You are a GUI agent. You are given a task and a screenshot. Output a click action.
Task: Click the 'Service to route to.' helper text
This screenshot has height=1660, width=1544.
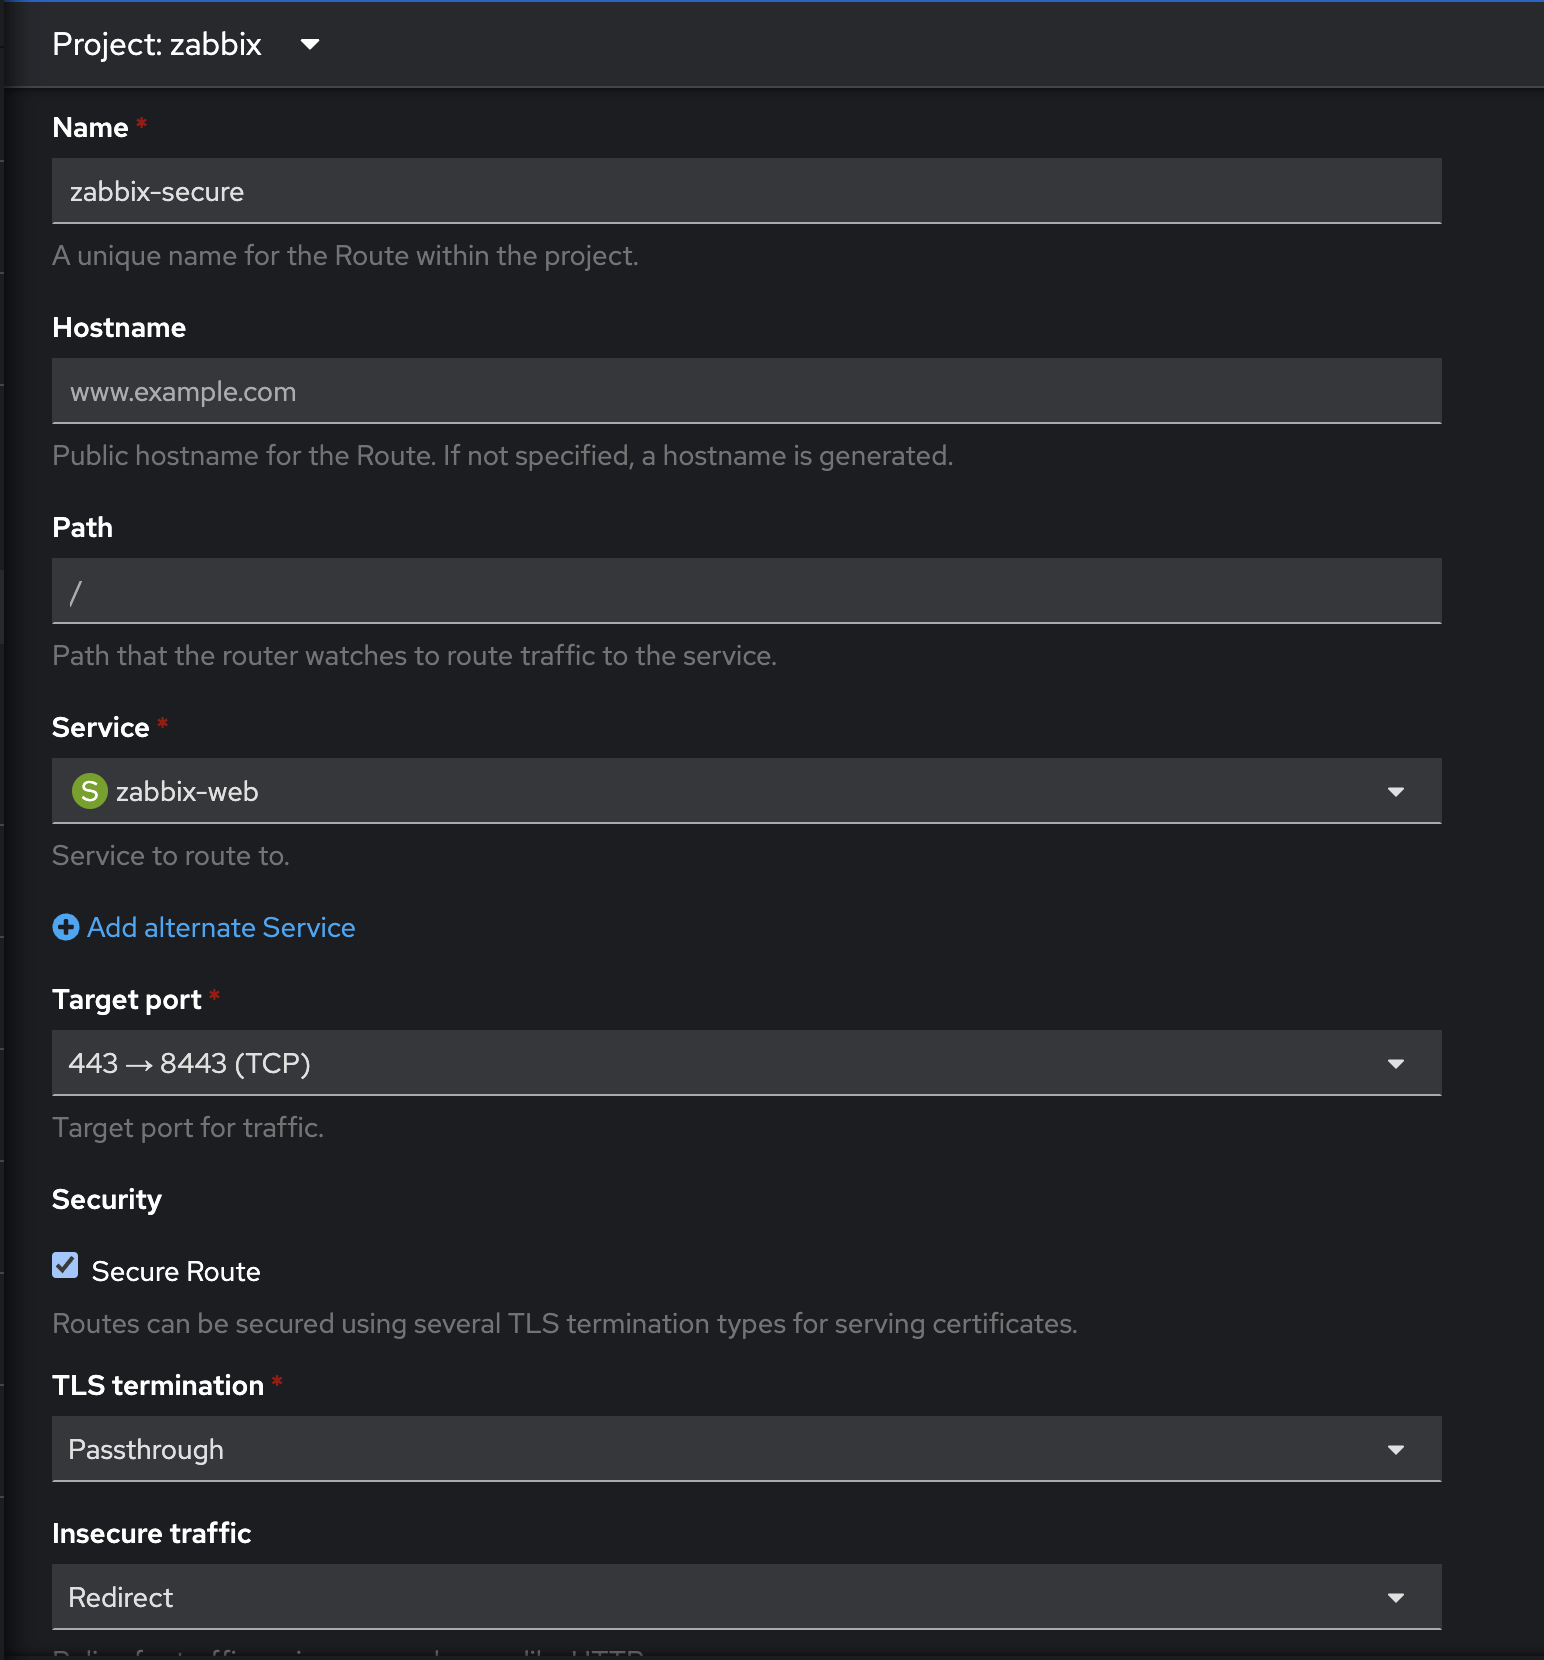[x=171, y=856]
